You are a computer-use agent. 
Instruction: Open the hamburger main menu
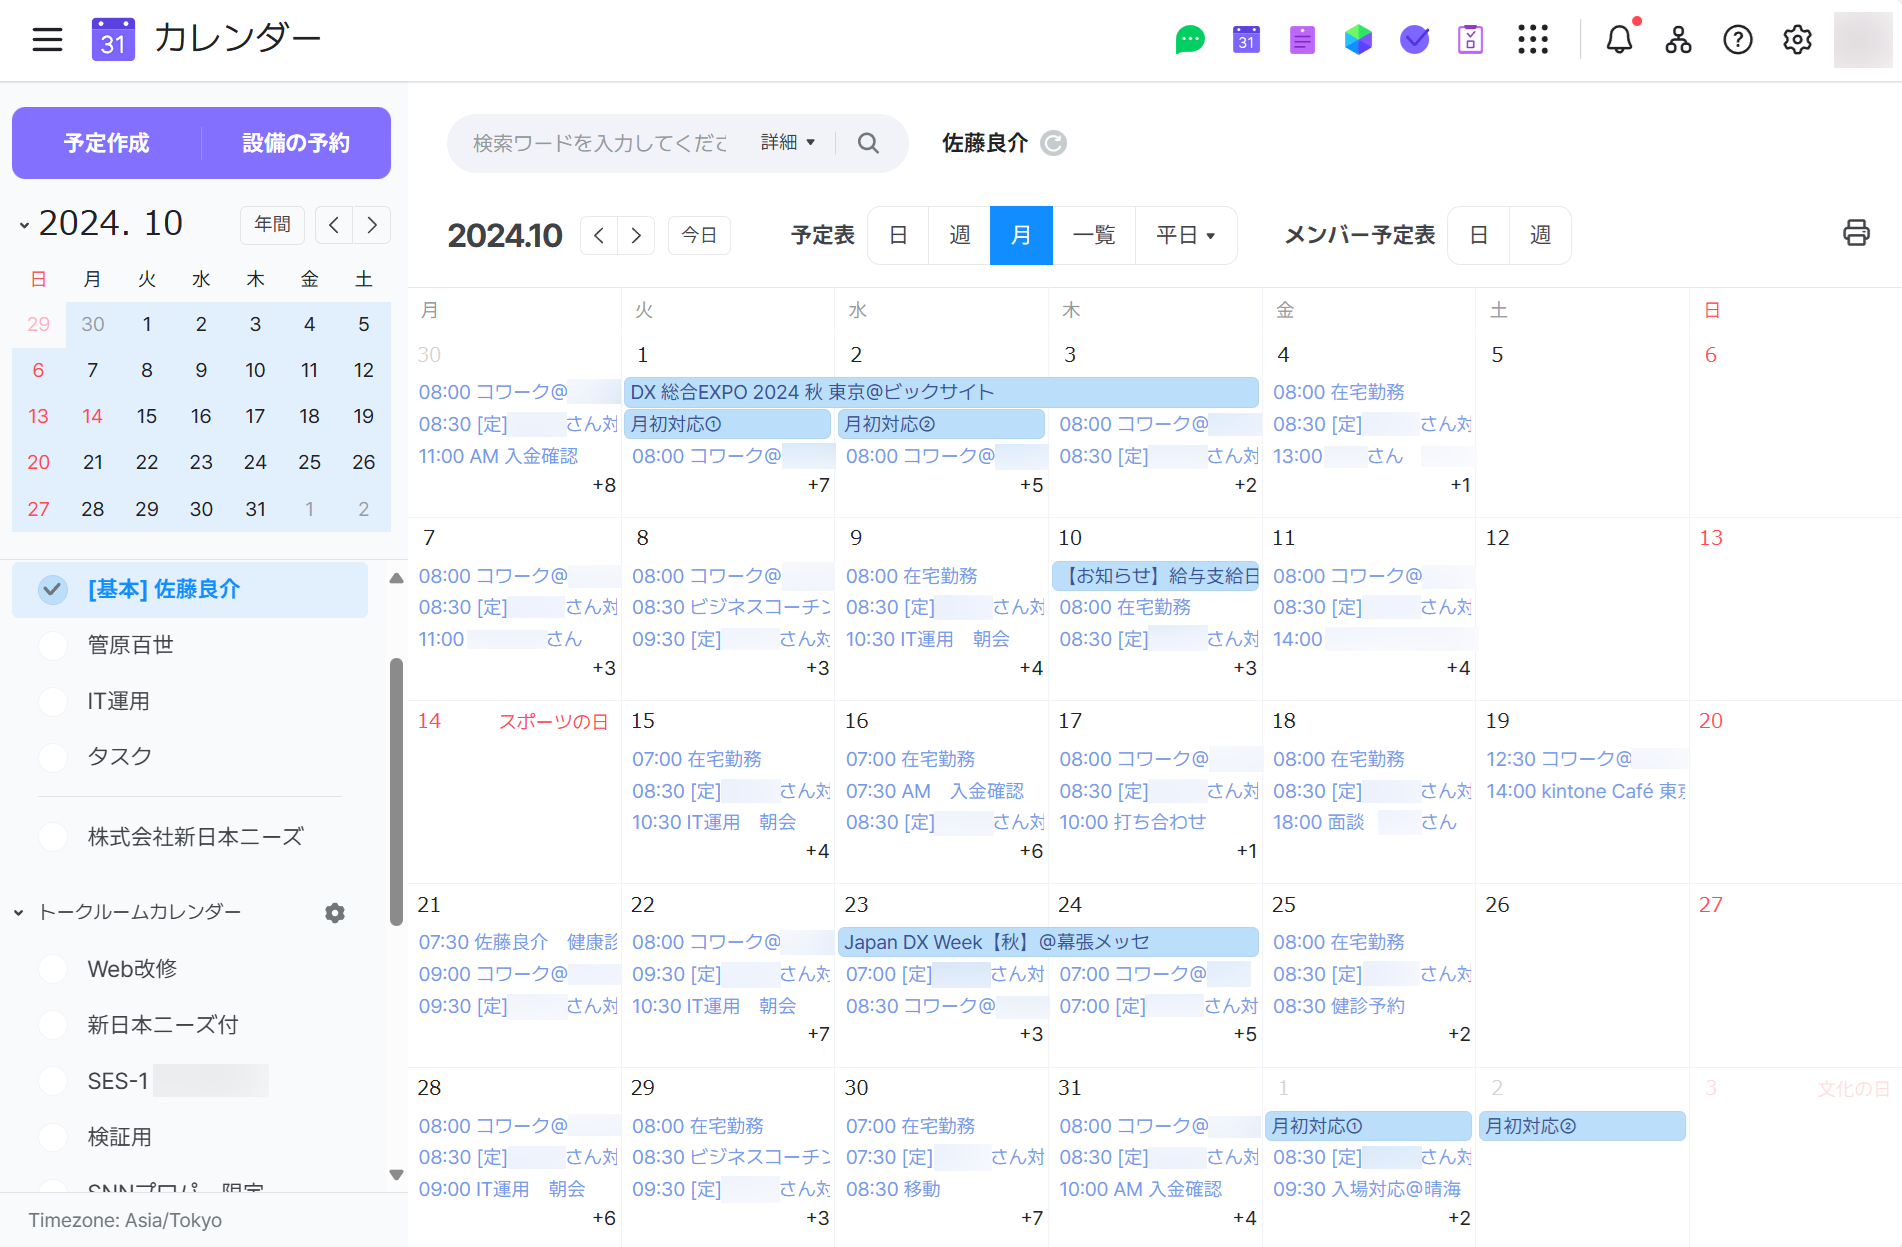[47, 40]
